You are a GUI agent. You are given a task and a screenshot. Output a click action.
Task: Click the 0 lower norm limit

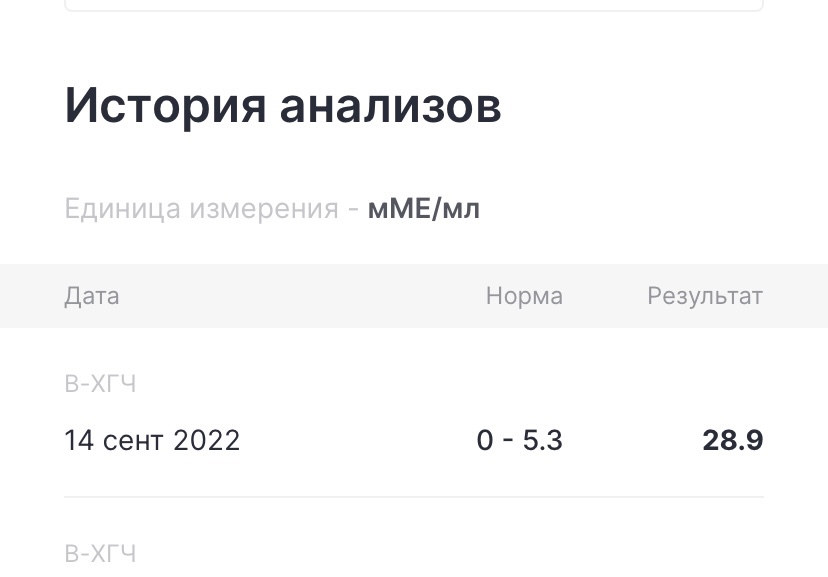(485, 440)
